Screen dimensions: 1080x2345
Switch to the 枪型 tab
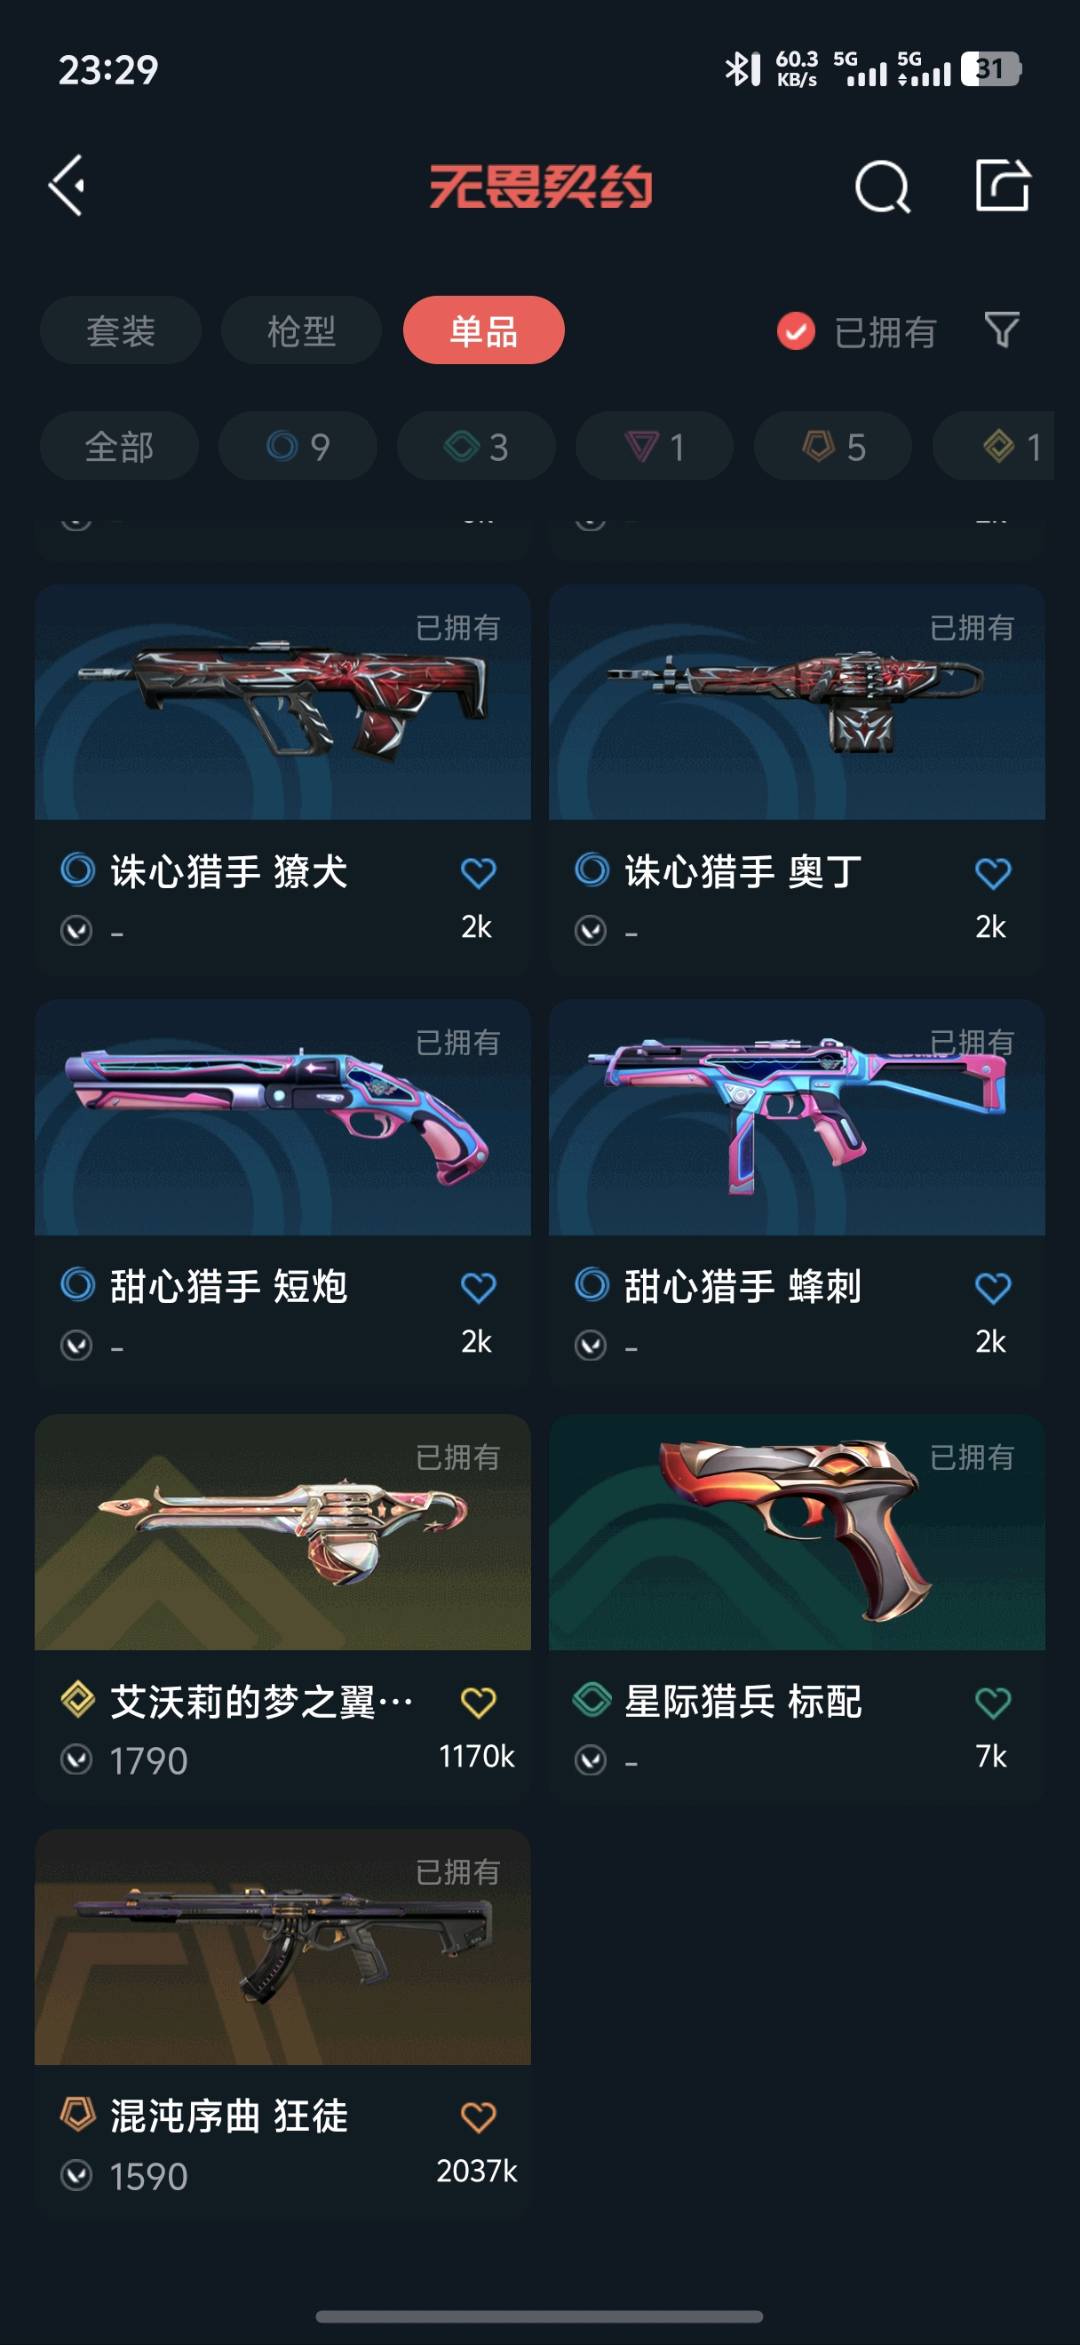coord(301,330)
